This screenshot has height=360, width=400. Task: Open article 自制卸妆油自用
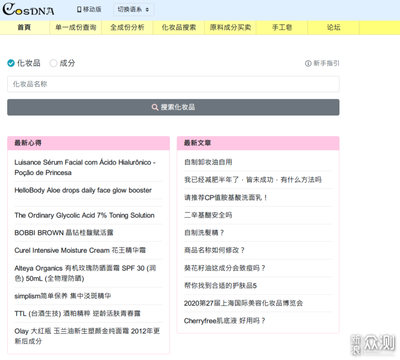point(208,162)
